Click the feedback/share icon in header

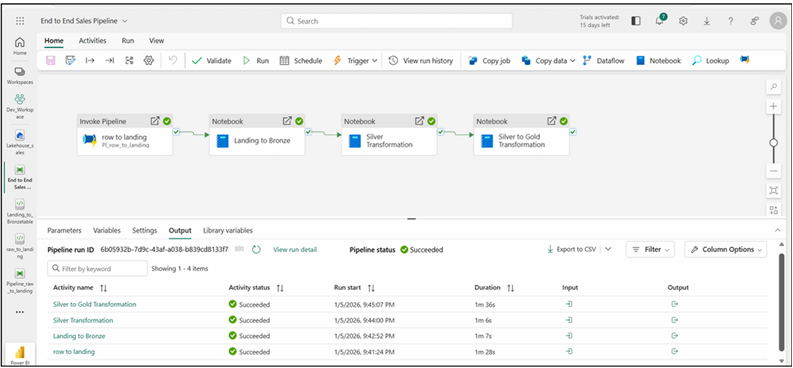coord(755,21)
